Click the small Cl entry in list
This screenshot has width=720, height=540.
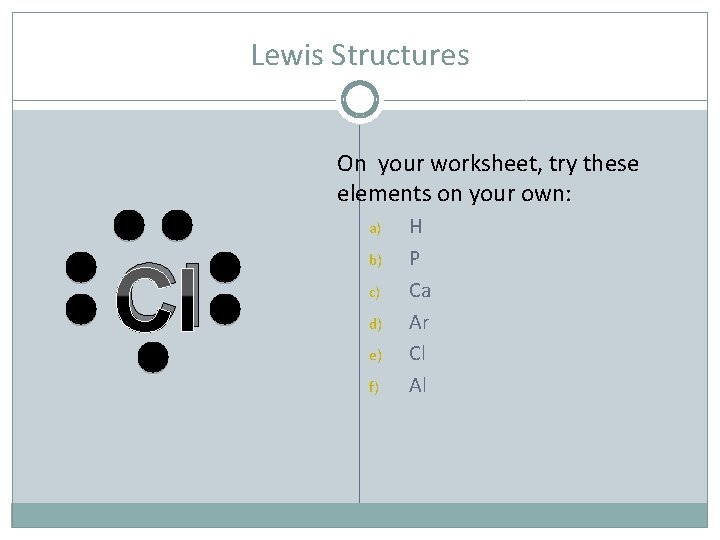point(418,353)
